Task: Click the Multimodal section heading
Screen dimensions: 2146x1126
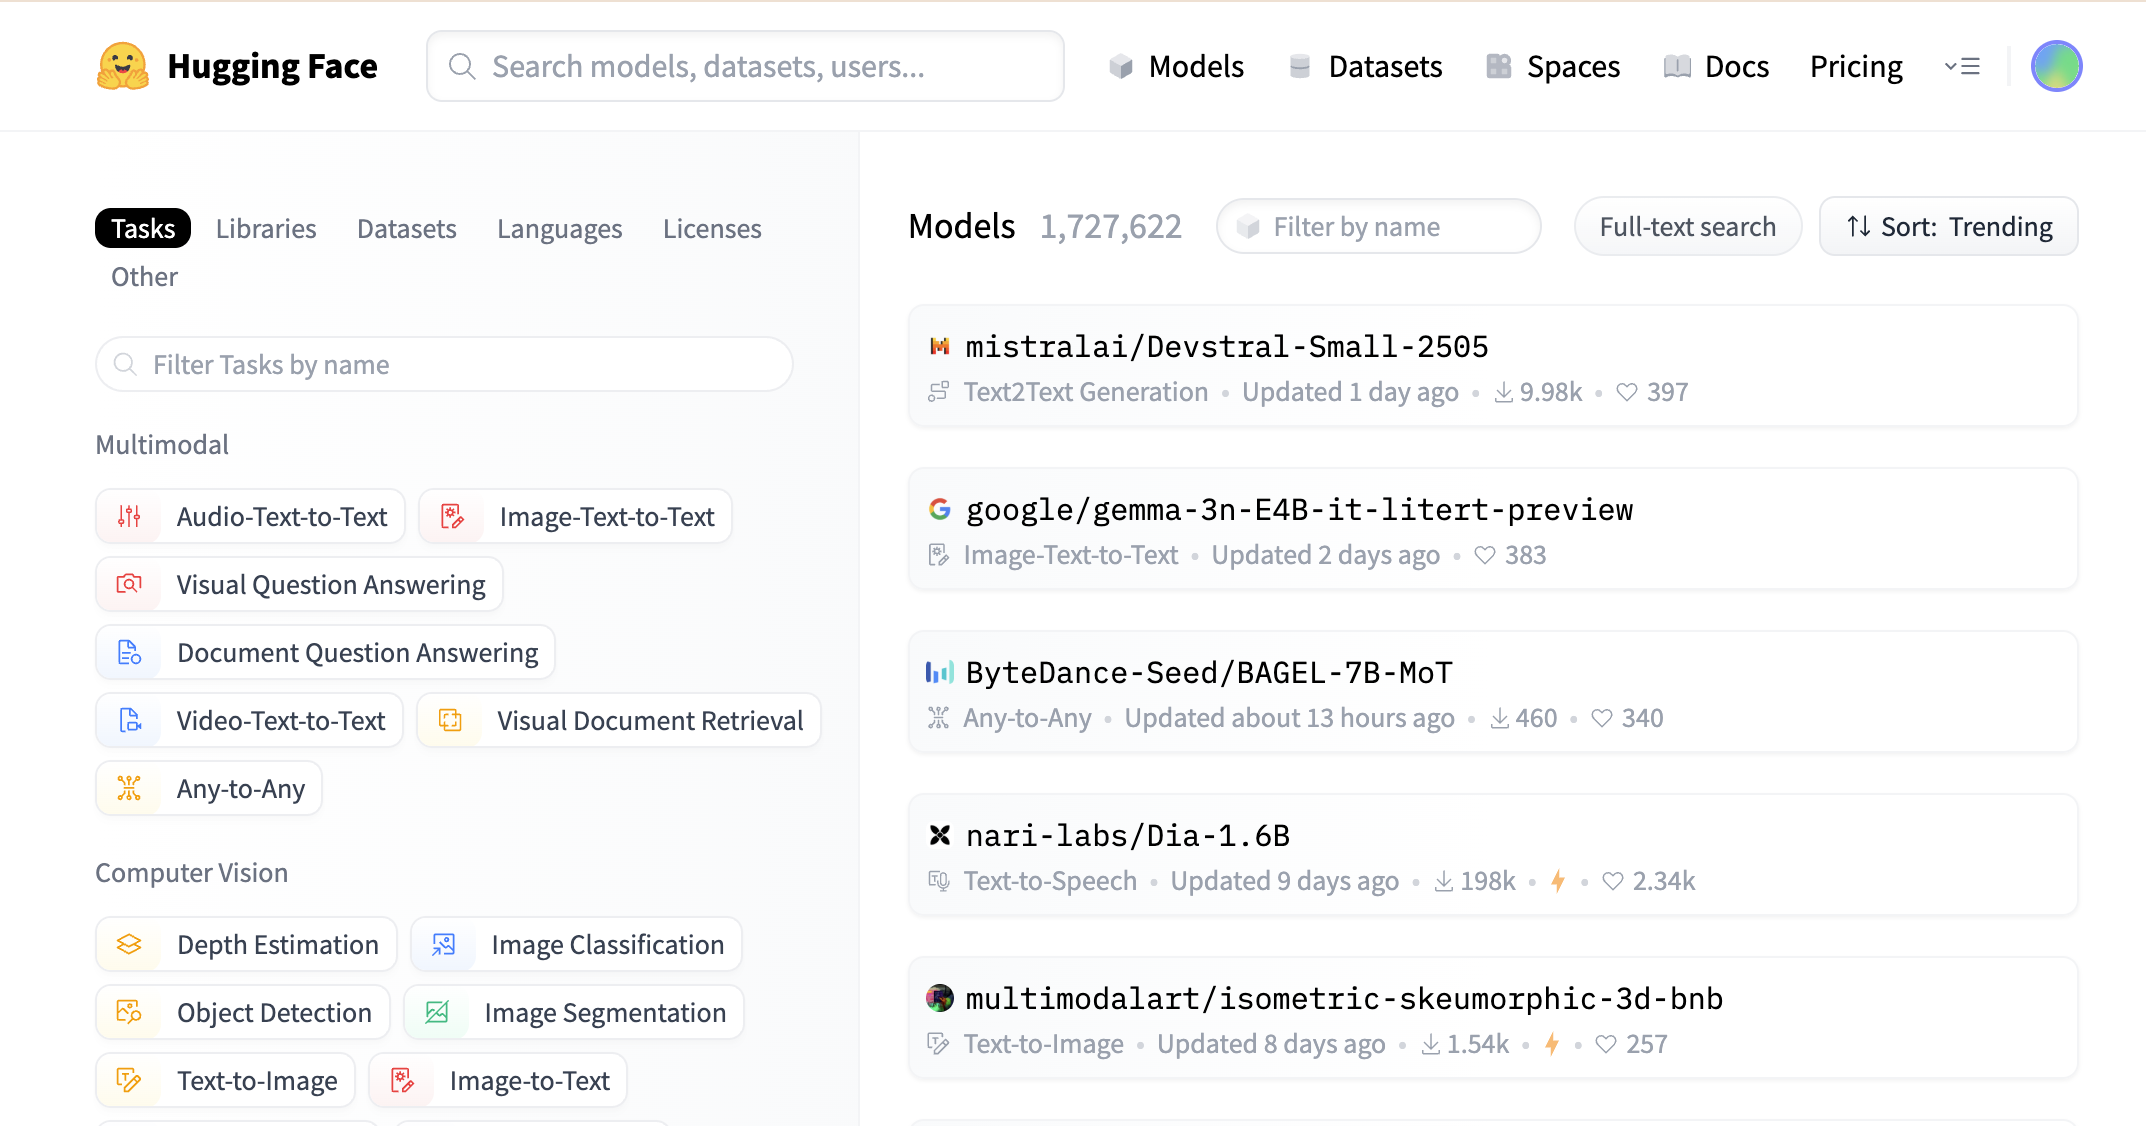Action: 162,445
